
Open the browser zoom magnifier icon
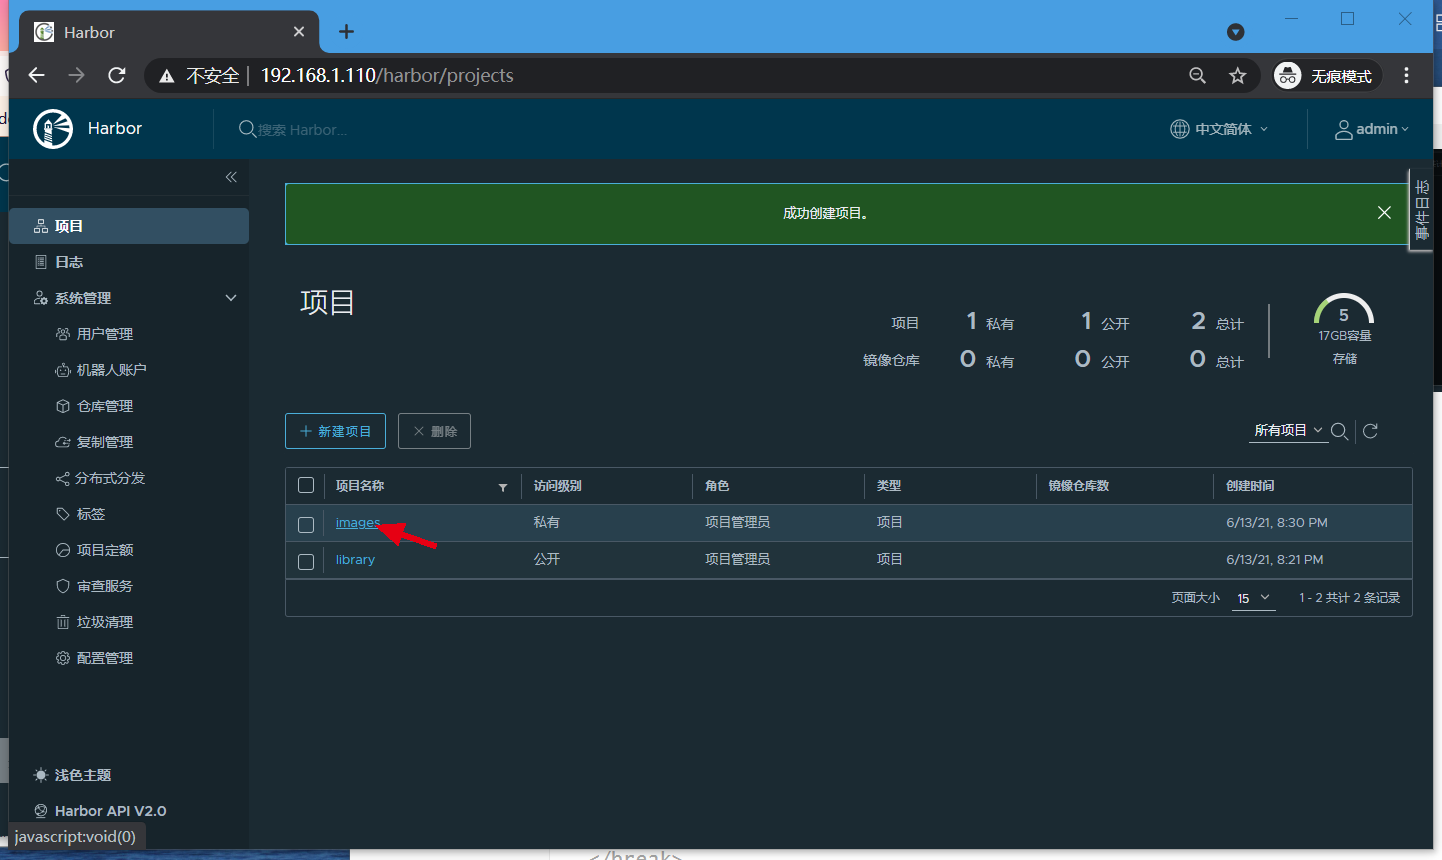click(1197, 76)
